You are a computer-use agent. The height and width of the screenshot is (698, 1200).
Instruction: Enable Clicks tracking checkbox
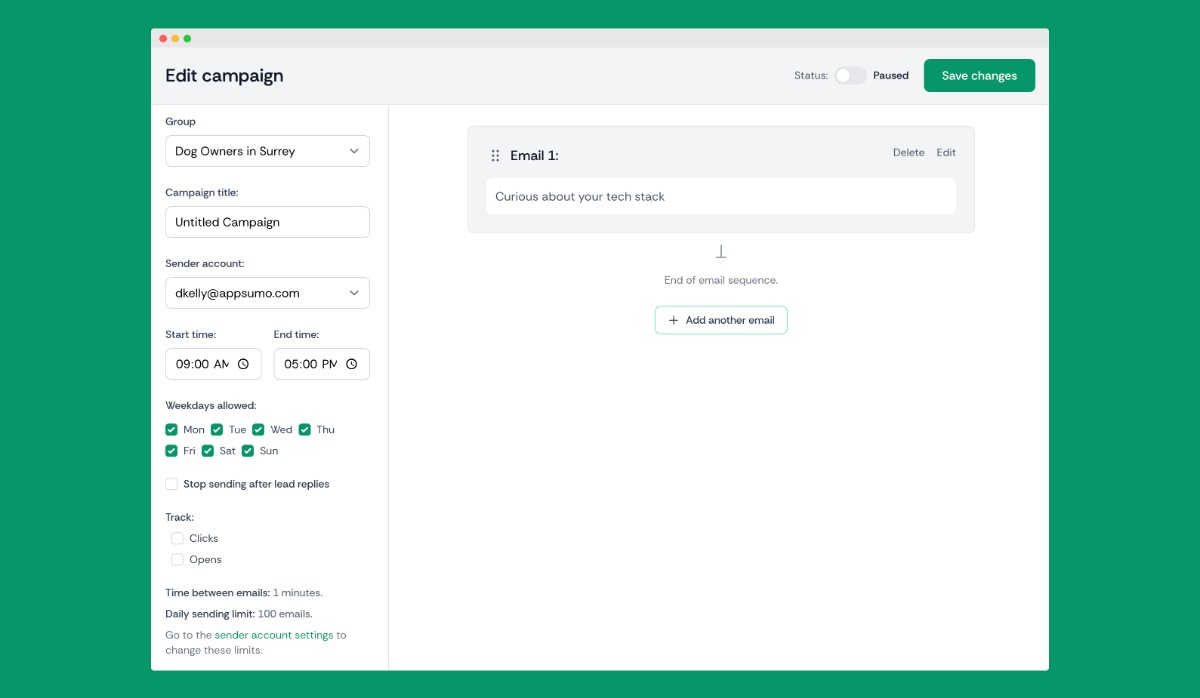click(x=177, y=538)
